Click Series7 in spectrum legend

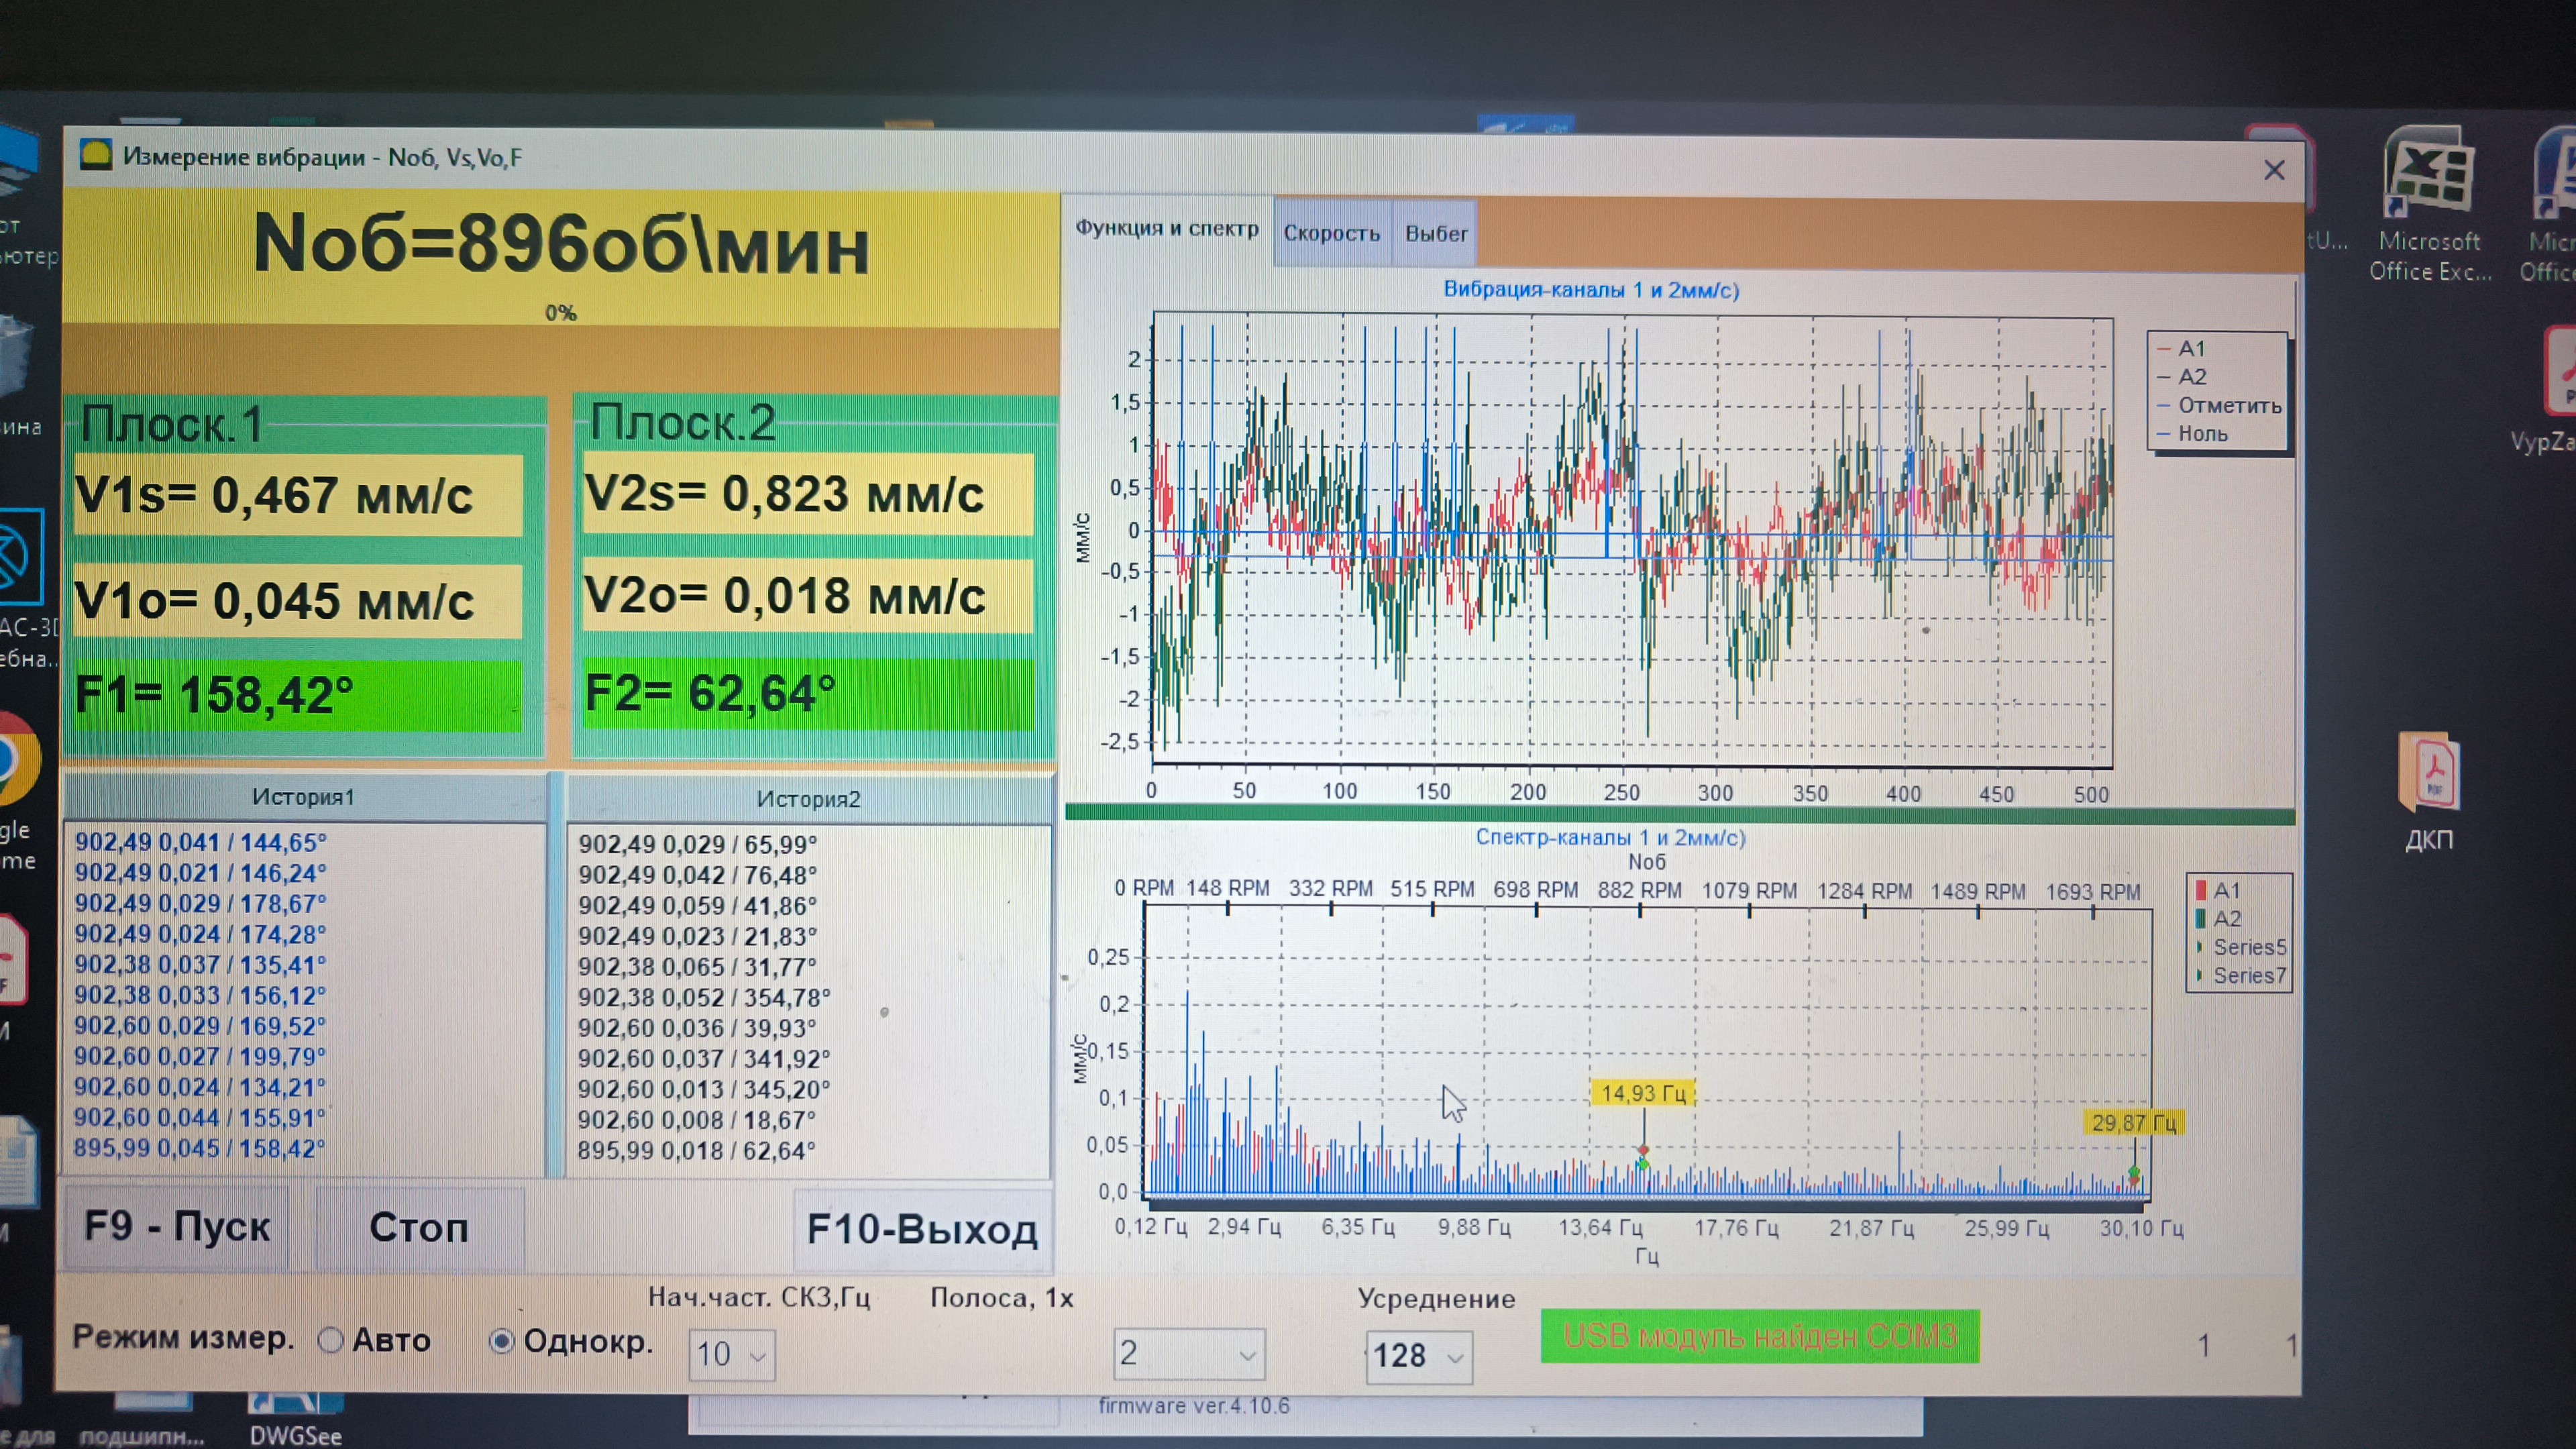[2240, 975]
